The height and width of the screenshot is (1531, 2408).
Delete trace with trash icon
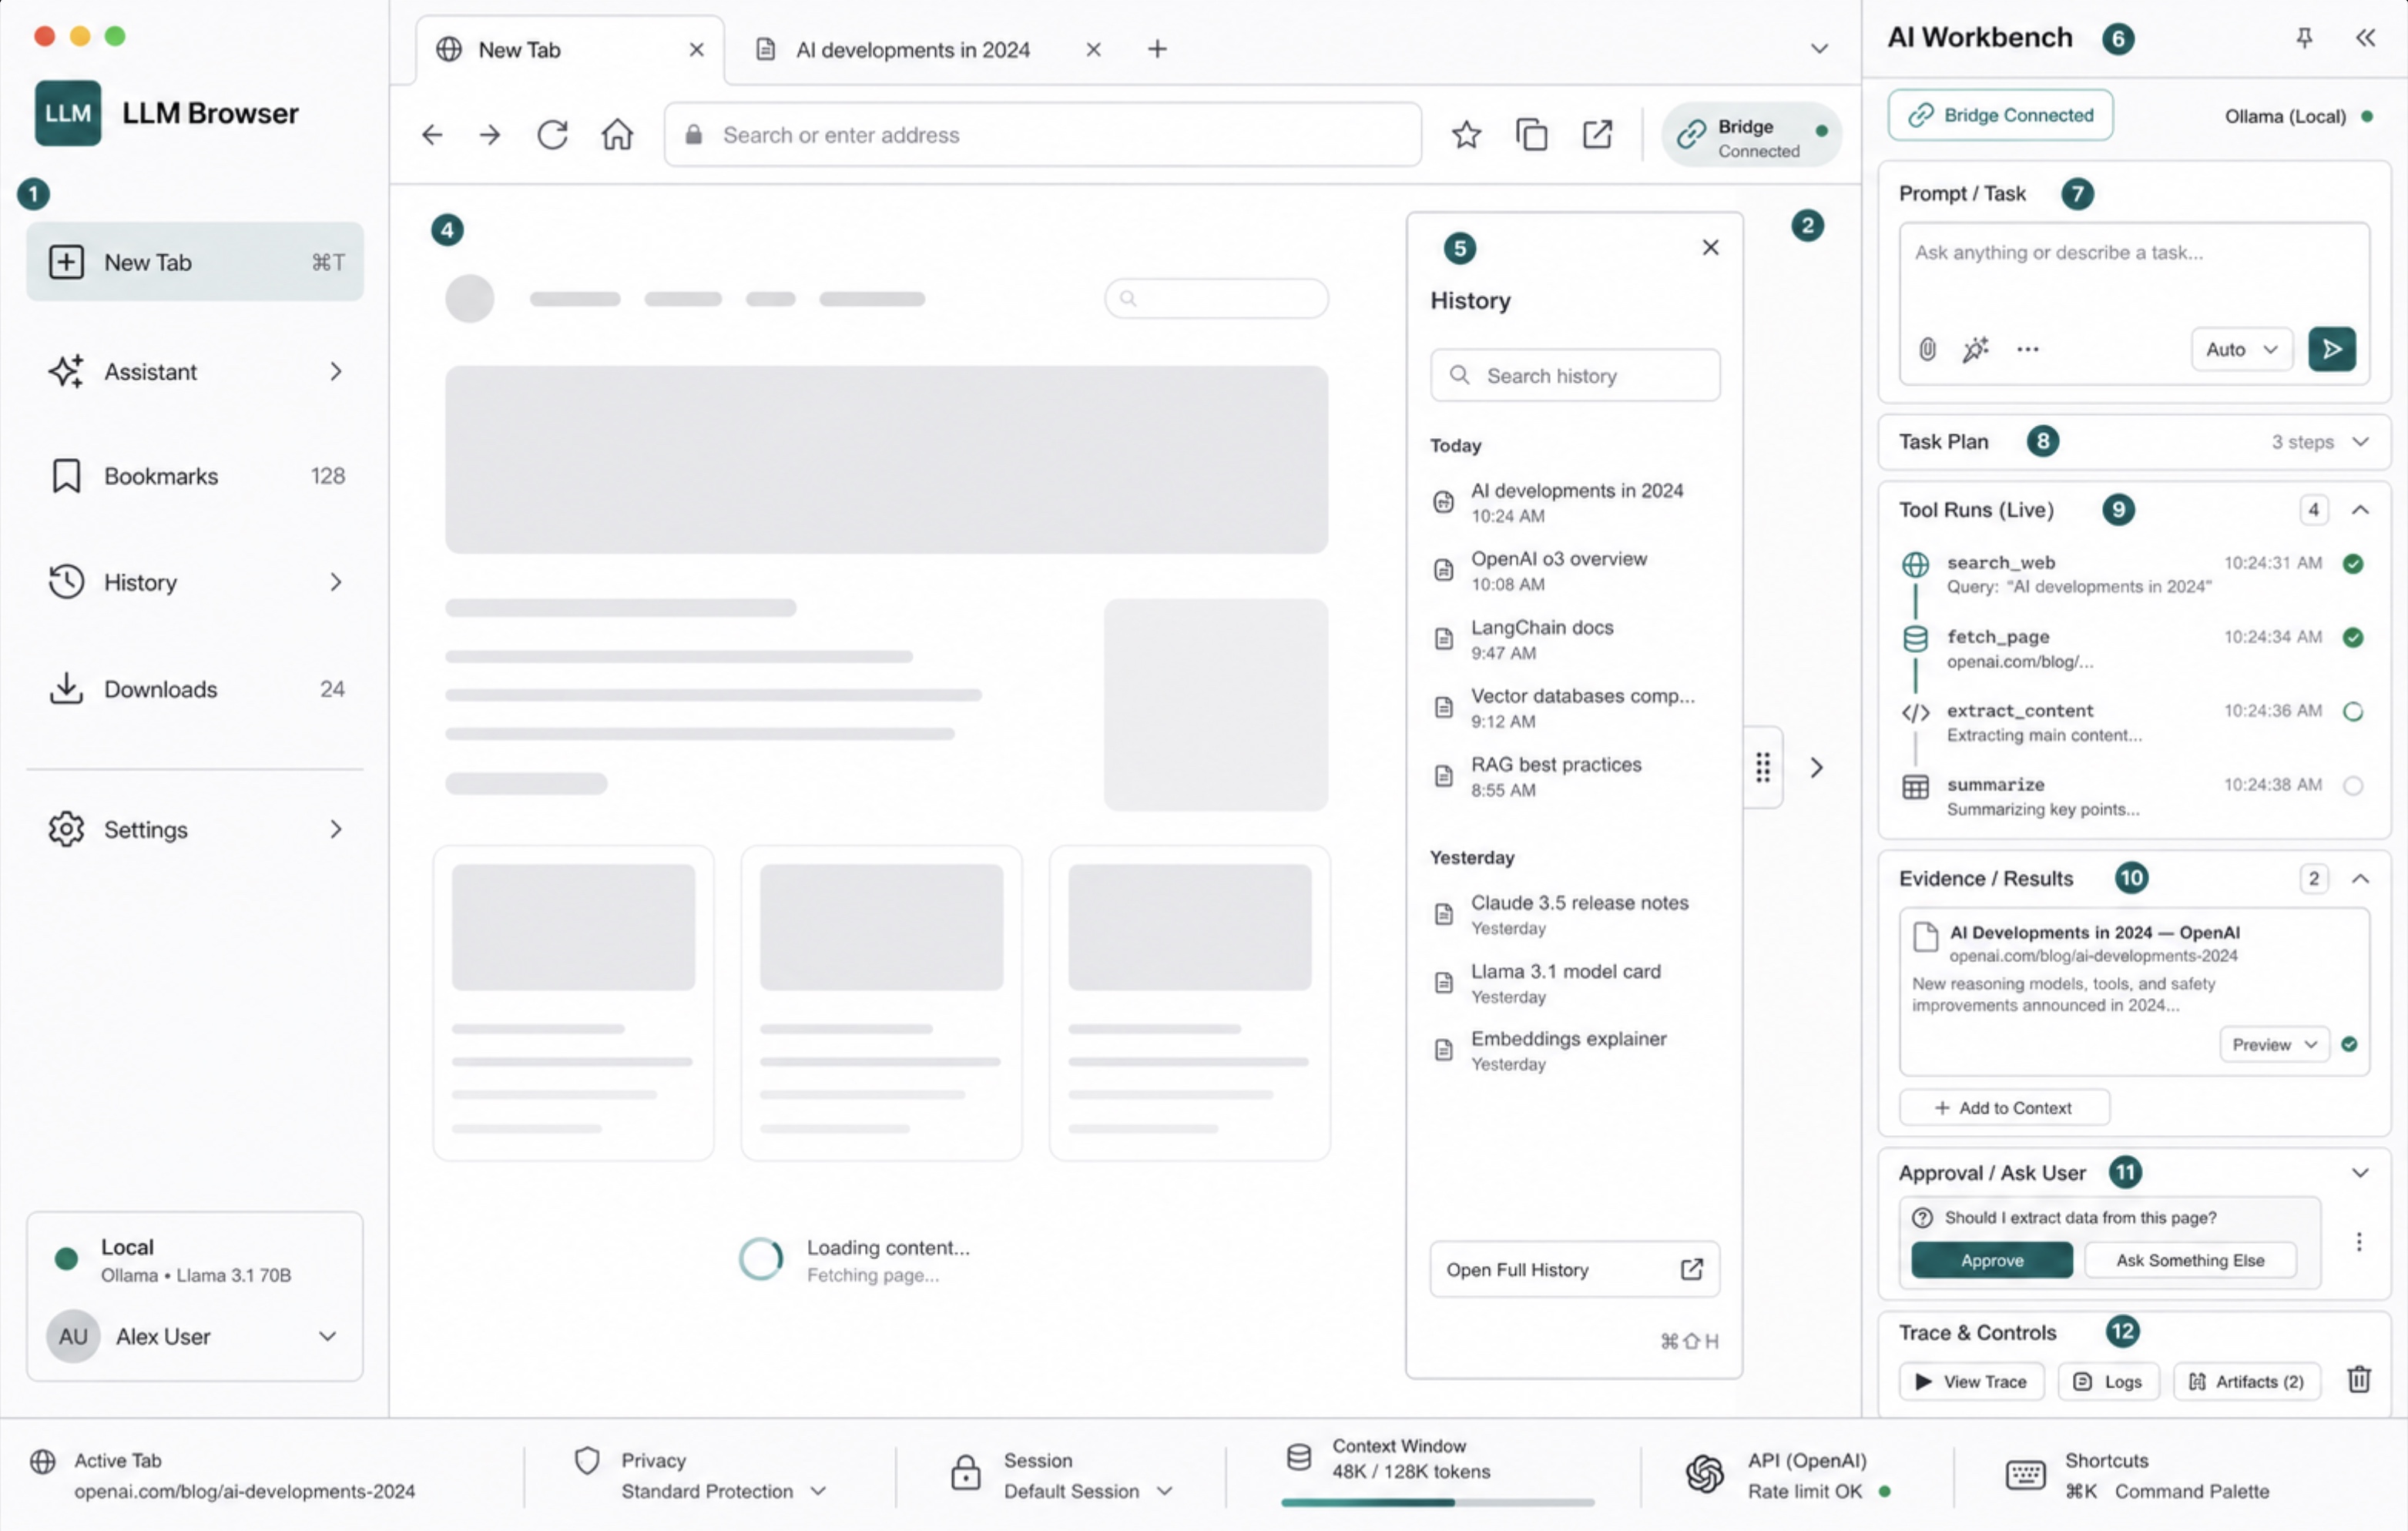click(x=2359, y=1380)
